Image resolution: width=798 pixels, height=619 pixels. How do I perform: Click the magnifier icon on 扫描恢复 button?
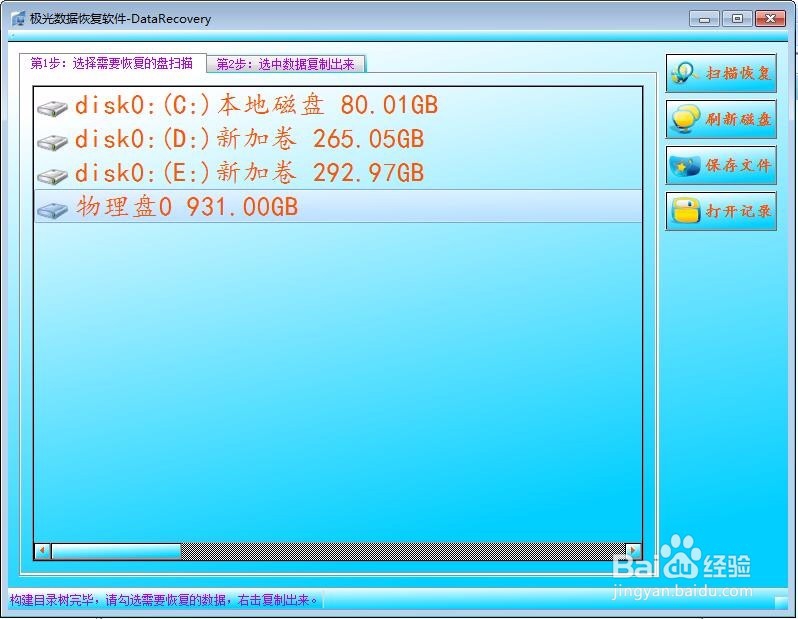pyautogui.click(x=685, y=73)
